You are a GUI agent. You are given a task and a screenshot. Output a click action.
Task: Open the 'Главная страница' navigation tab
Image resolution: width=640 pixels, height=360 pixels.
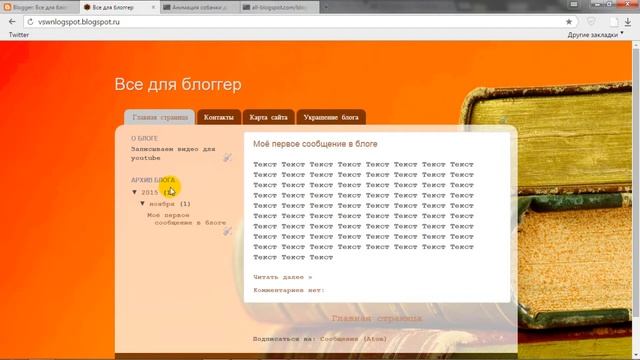[x=160, y=117]
